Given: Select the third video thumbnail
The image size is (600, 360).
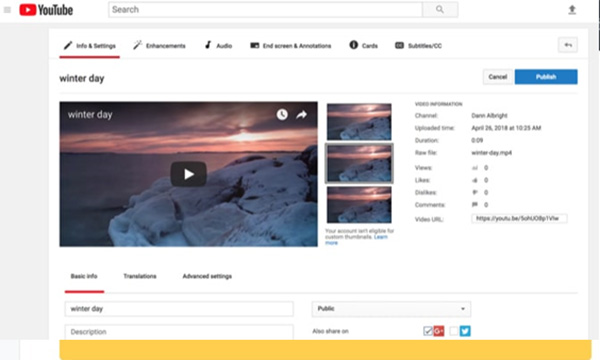Looking at the screenshot, I should [359, 205].
